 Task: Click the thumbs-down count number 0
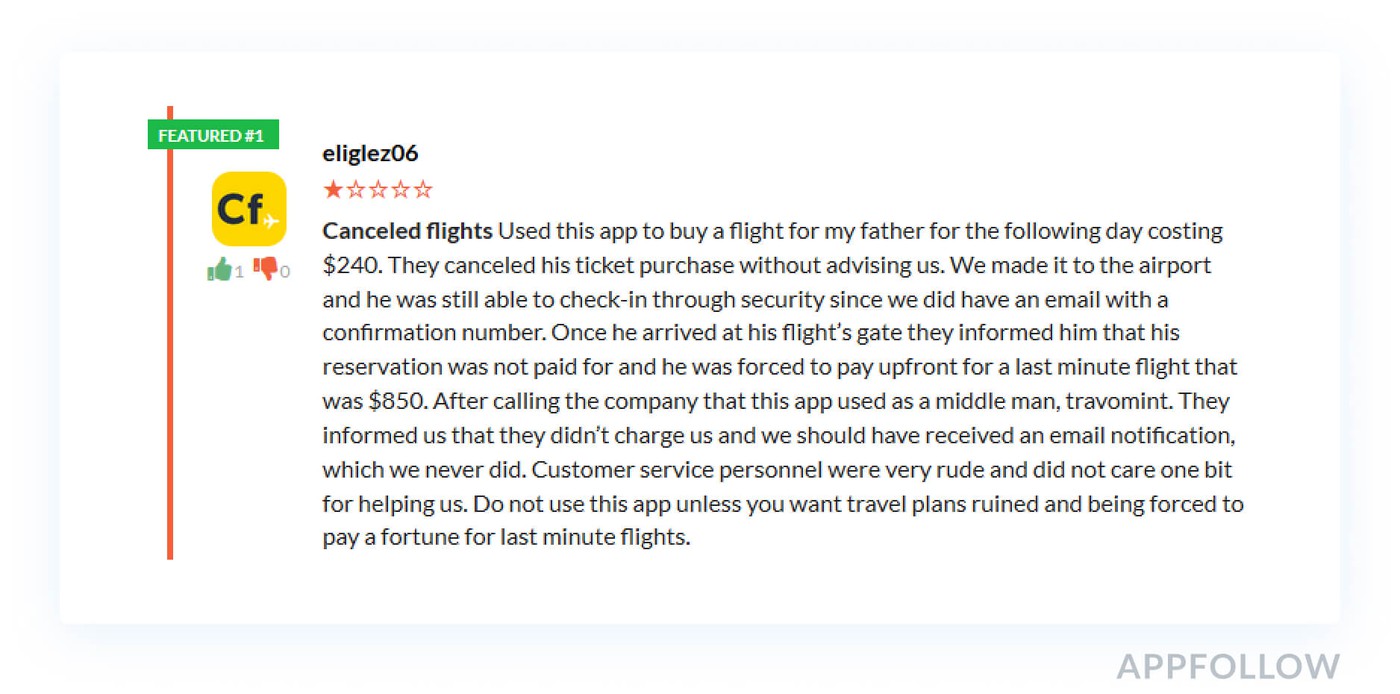(x=285, y=272)
